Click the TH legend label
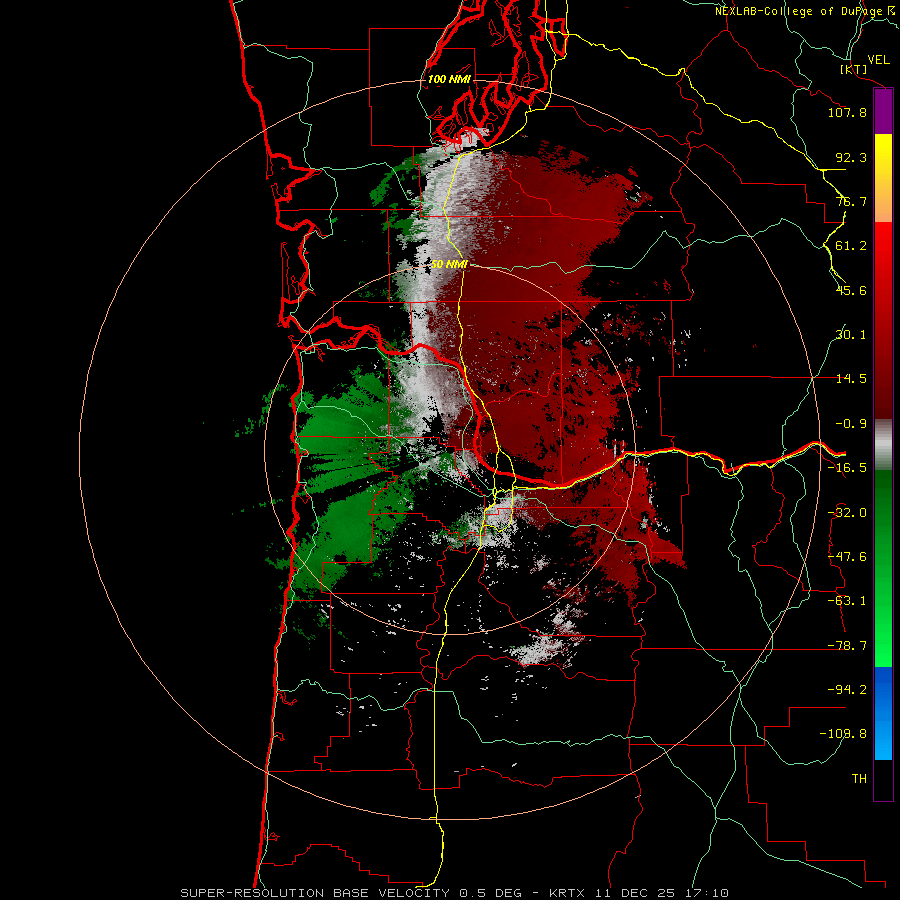Viewport: 900px width, 900px height. click(x=859, y=778)
